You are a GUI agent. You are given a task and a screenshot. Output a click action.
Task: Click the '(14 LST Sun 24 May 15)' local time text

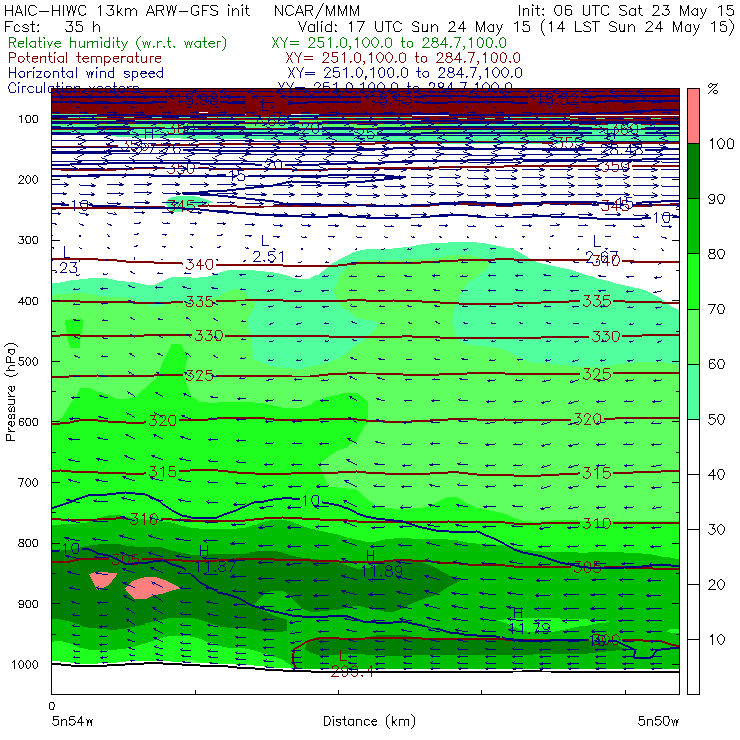(x=638, y=27)
